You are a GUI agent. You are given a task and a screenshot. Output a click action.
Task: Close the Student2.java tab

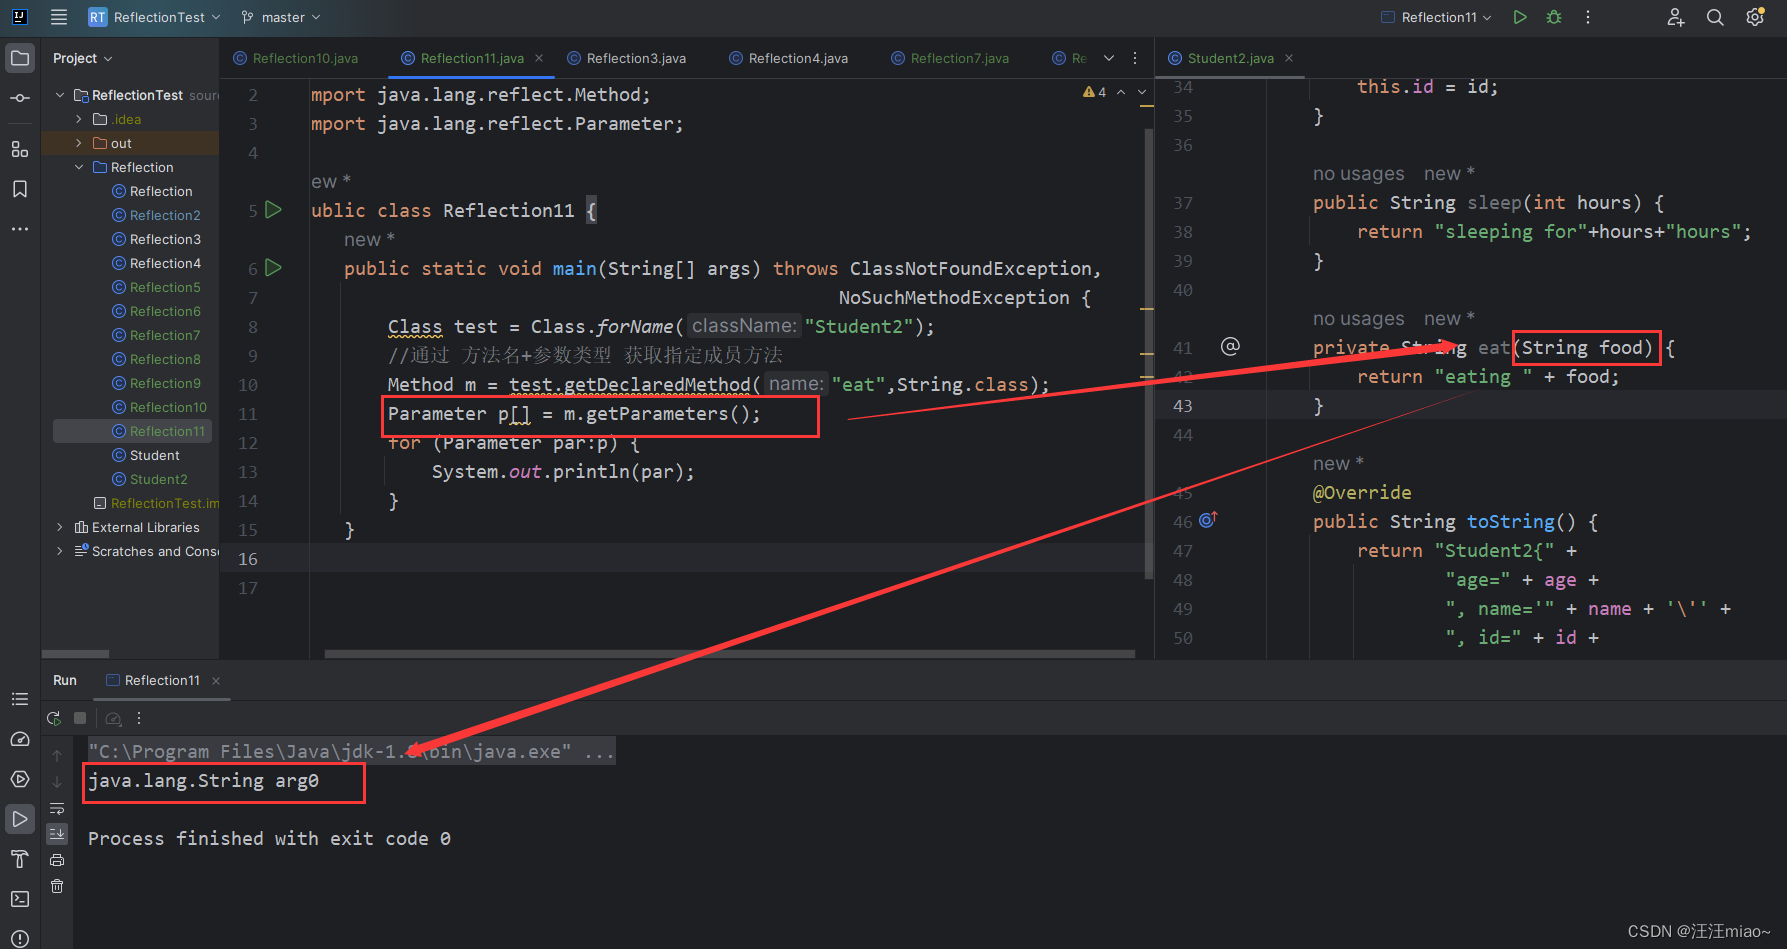(x=1289, y=58)
